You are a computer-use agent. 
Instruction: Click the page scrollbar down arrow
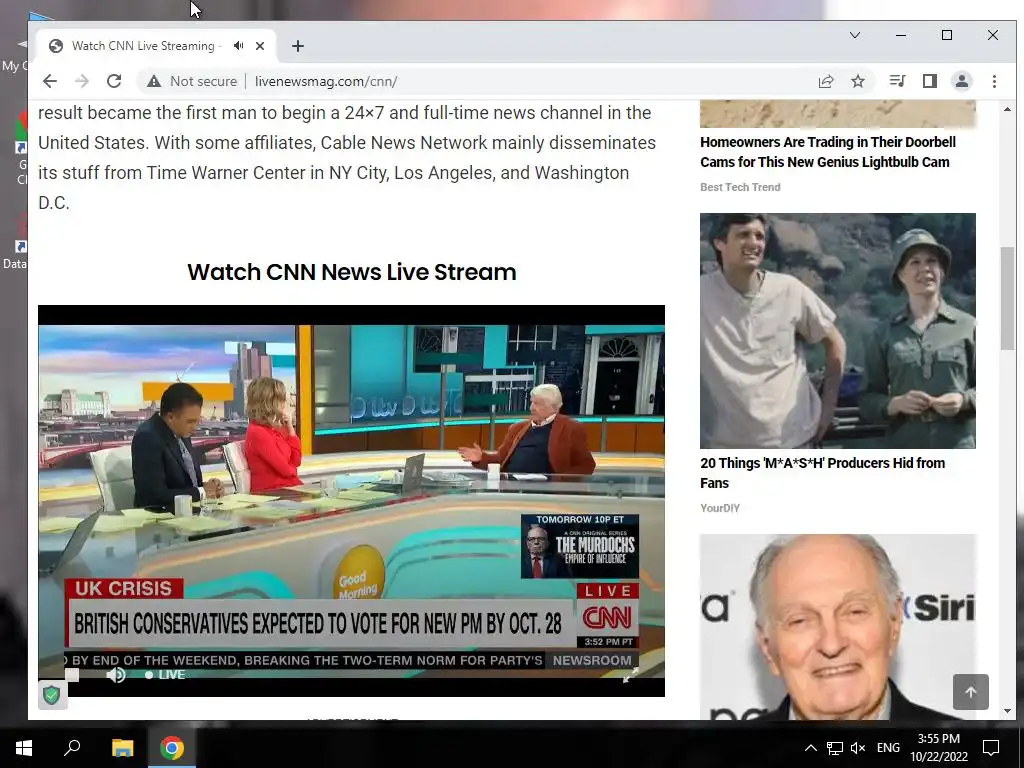click(x=1007, y=711)
